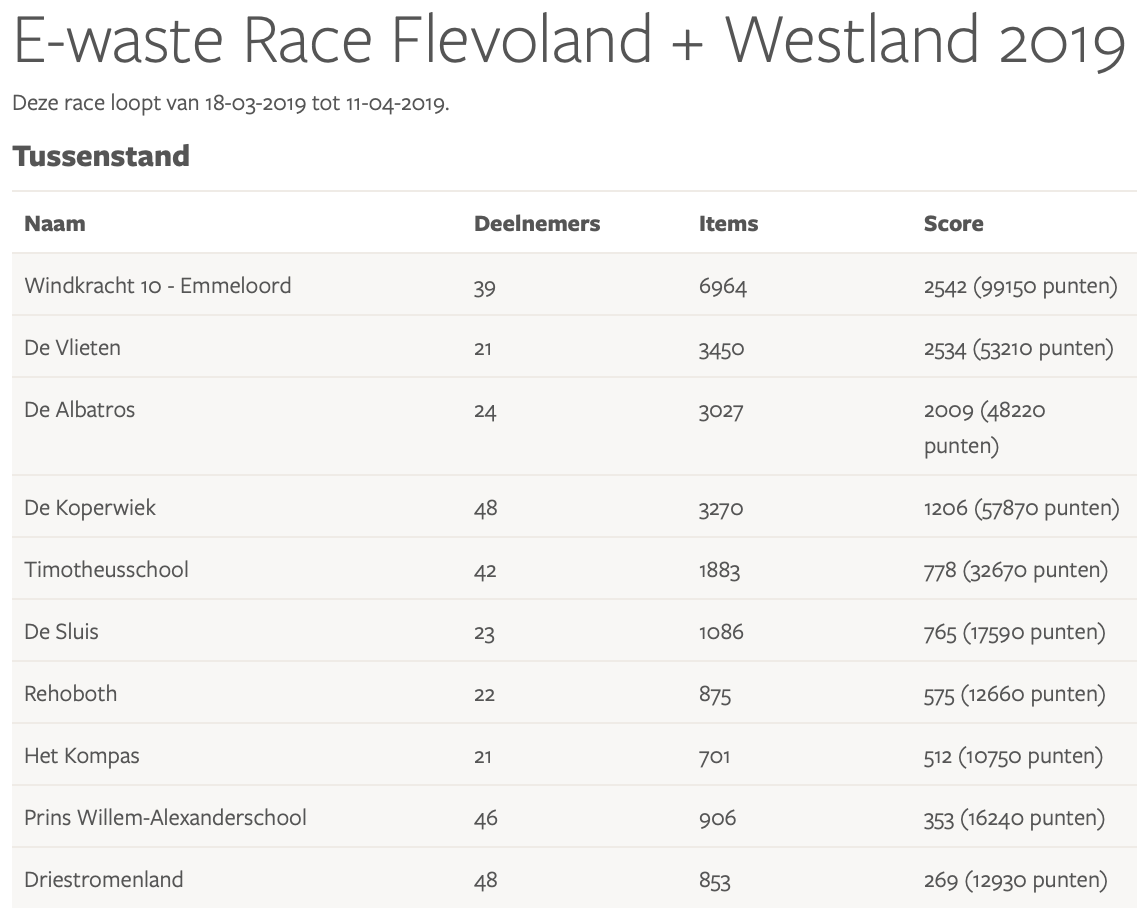Screen dimensions: 1148x920
Task: Click the Items column header
Action: pyautogui.click(x=728, y=224)
